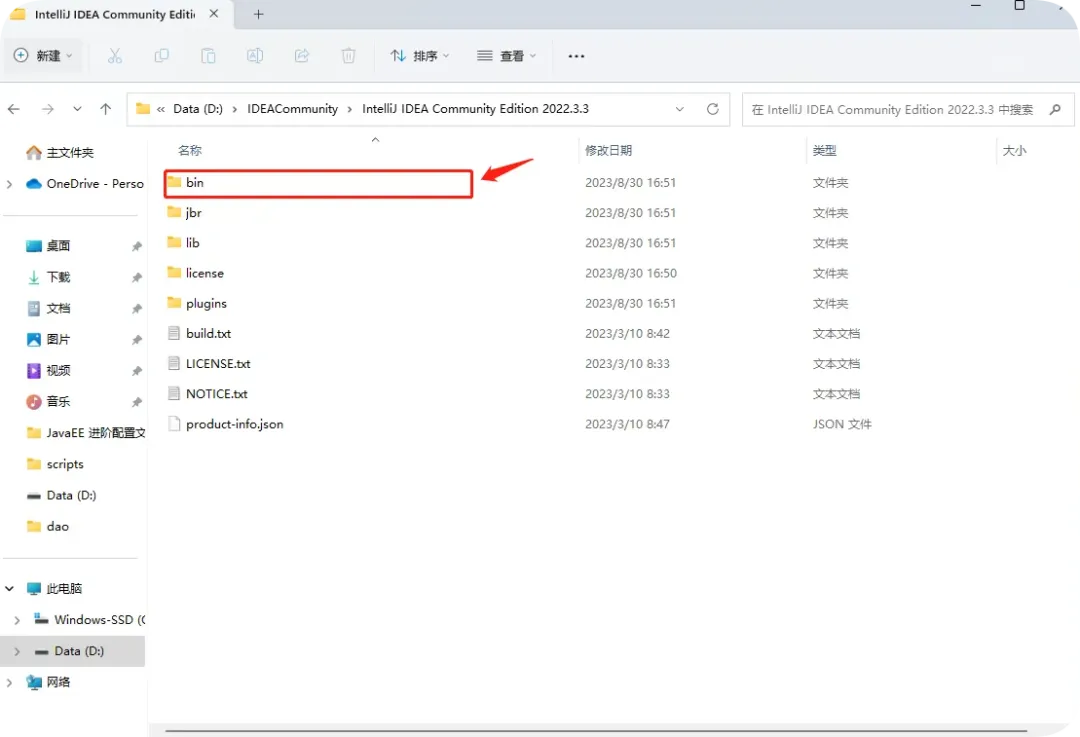1080x737 pixels.
Task: Open 视频 in the sidebar
Action: [48, 371]
